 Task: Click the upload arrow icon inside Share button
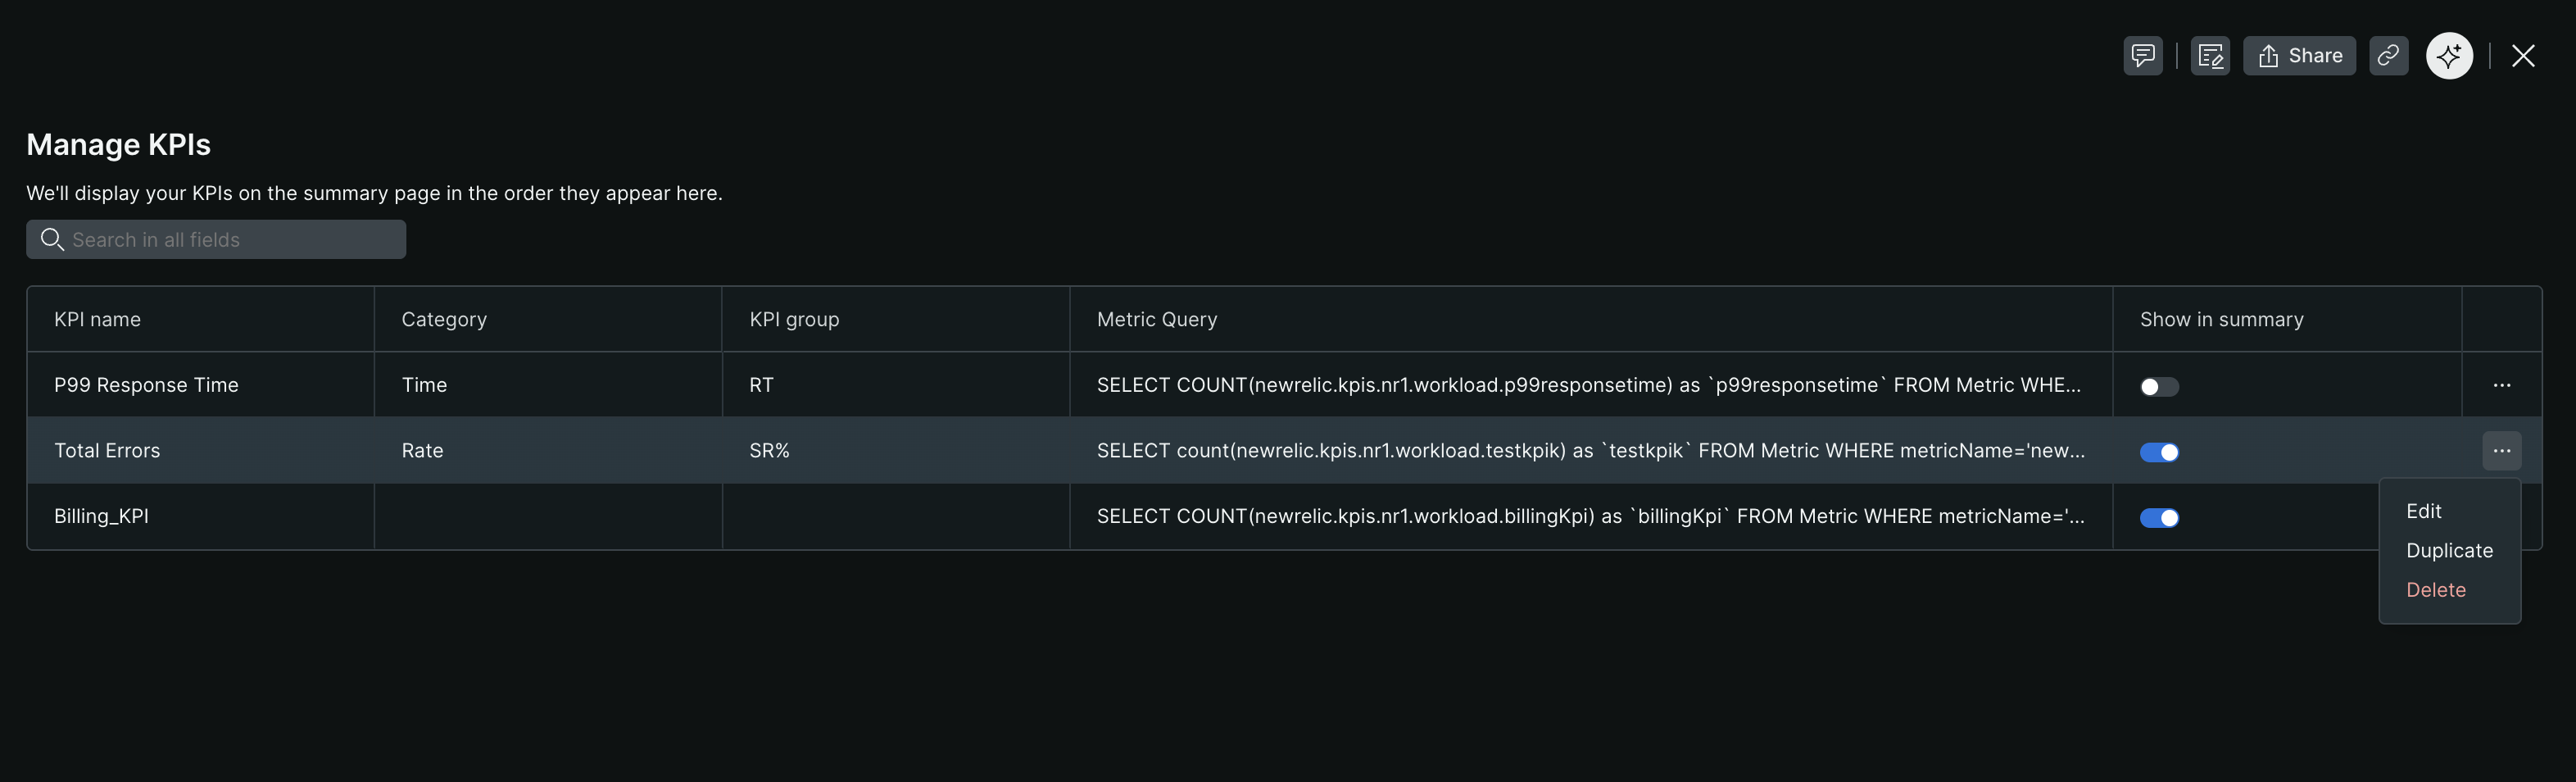pos(2268,55)
